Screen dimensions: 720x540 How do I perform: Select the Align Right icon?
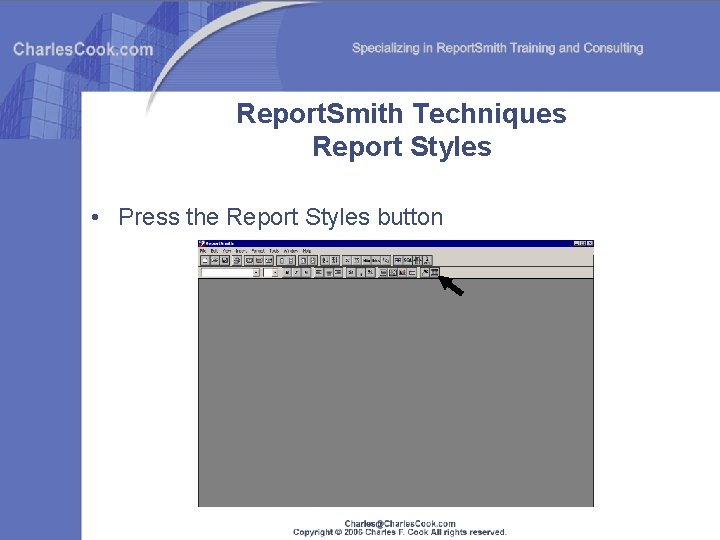tap(338, 273)
